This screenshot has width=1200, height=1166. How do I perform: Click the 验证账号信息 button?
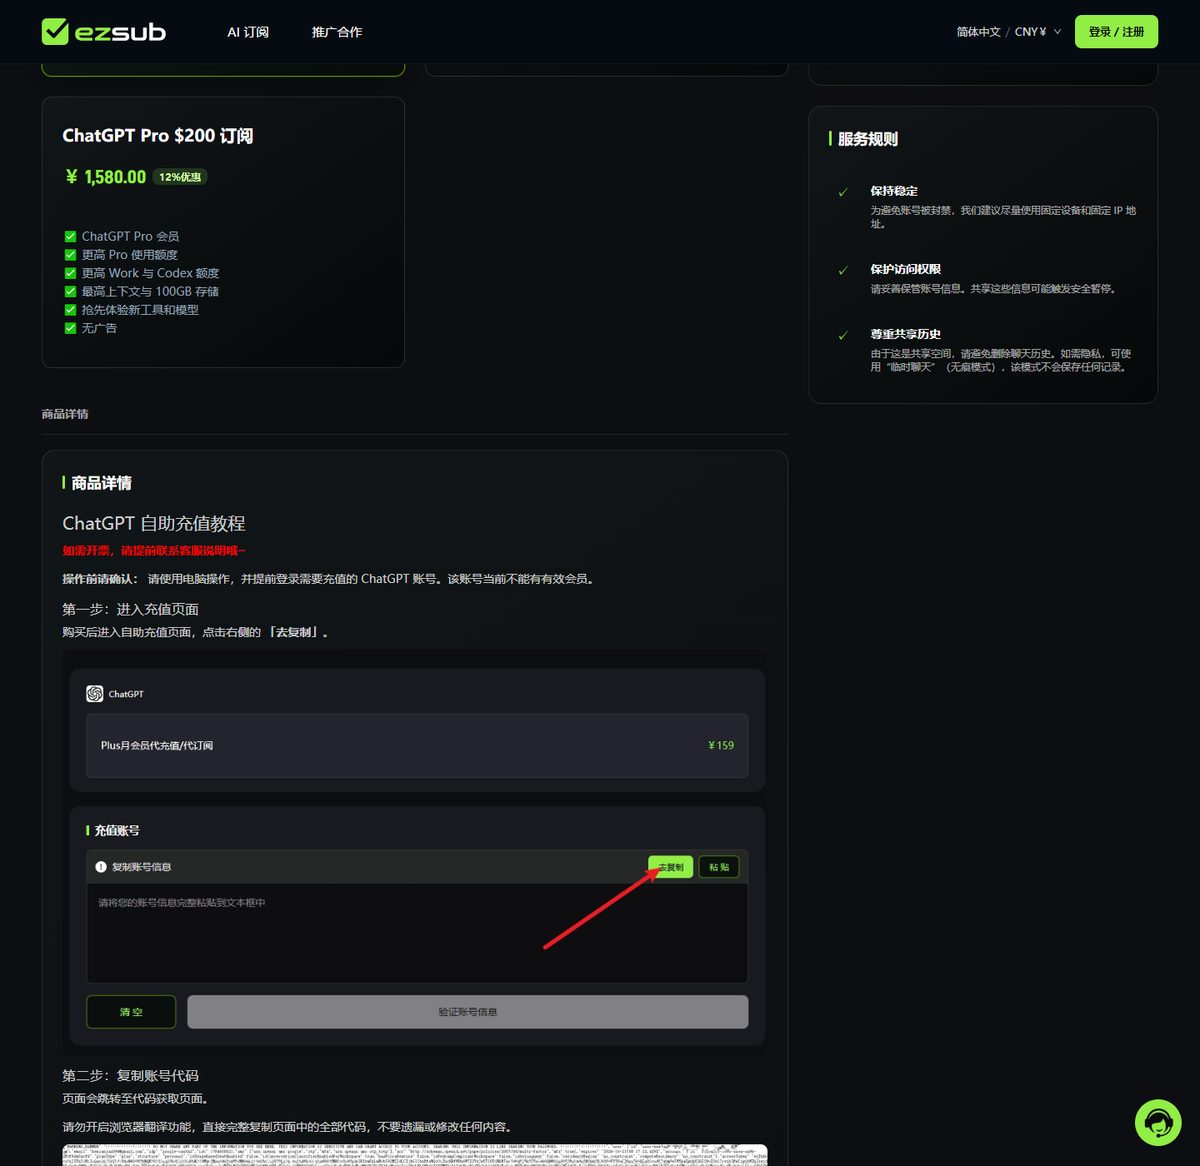click(468, 1012)
